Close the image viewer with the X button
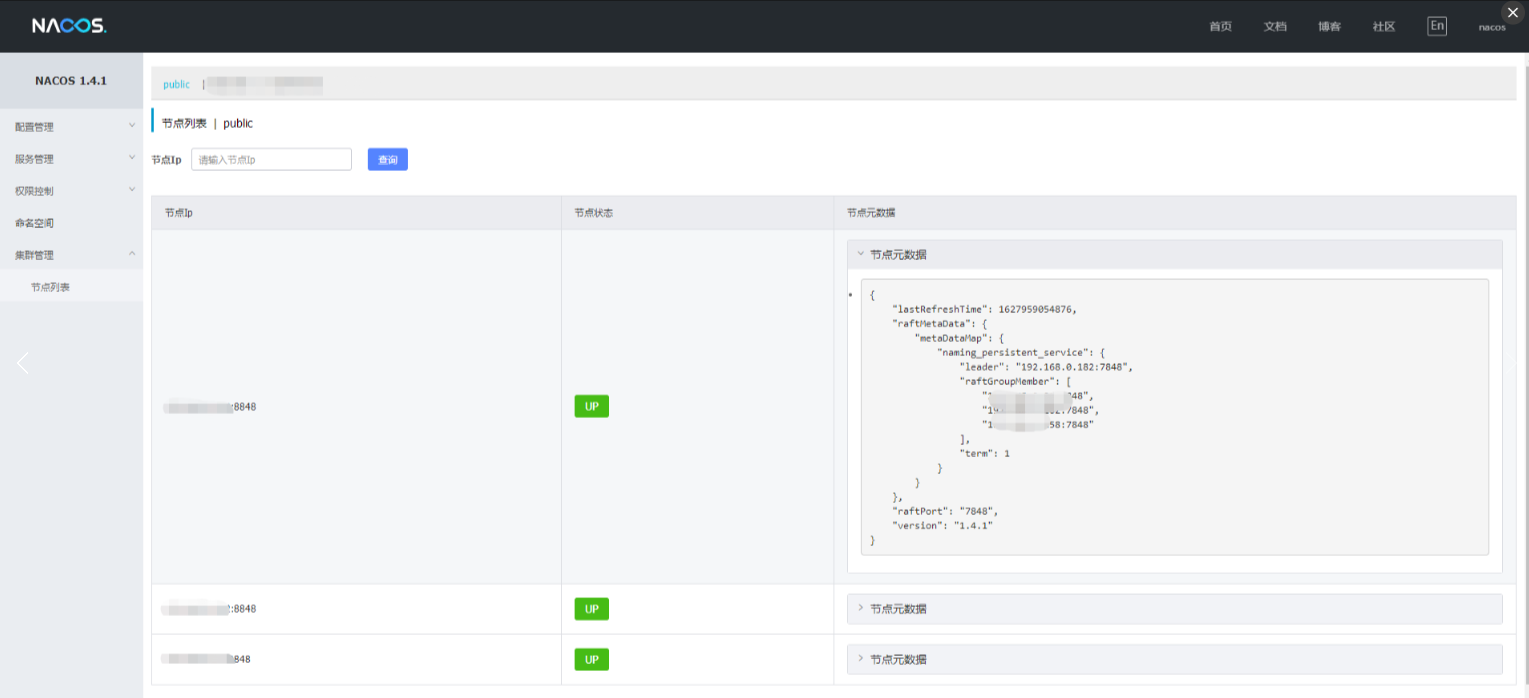The image size is (1529, 698). [1512, 12]
